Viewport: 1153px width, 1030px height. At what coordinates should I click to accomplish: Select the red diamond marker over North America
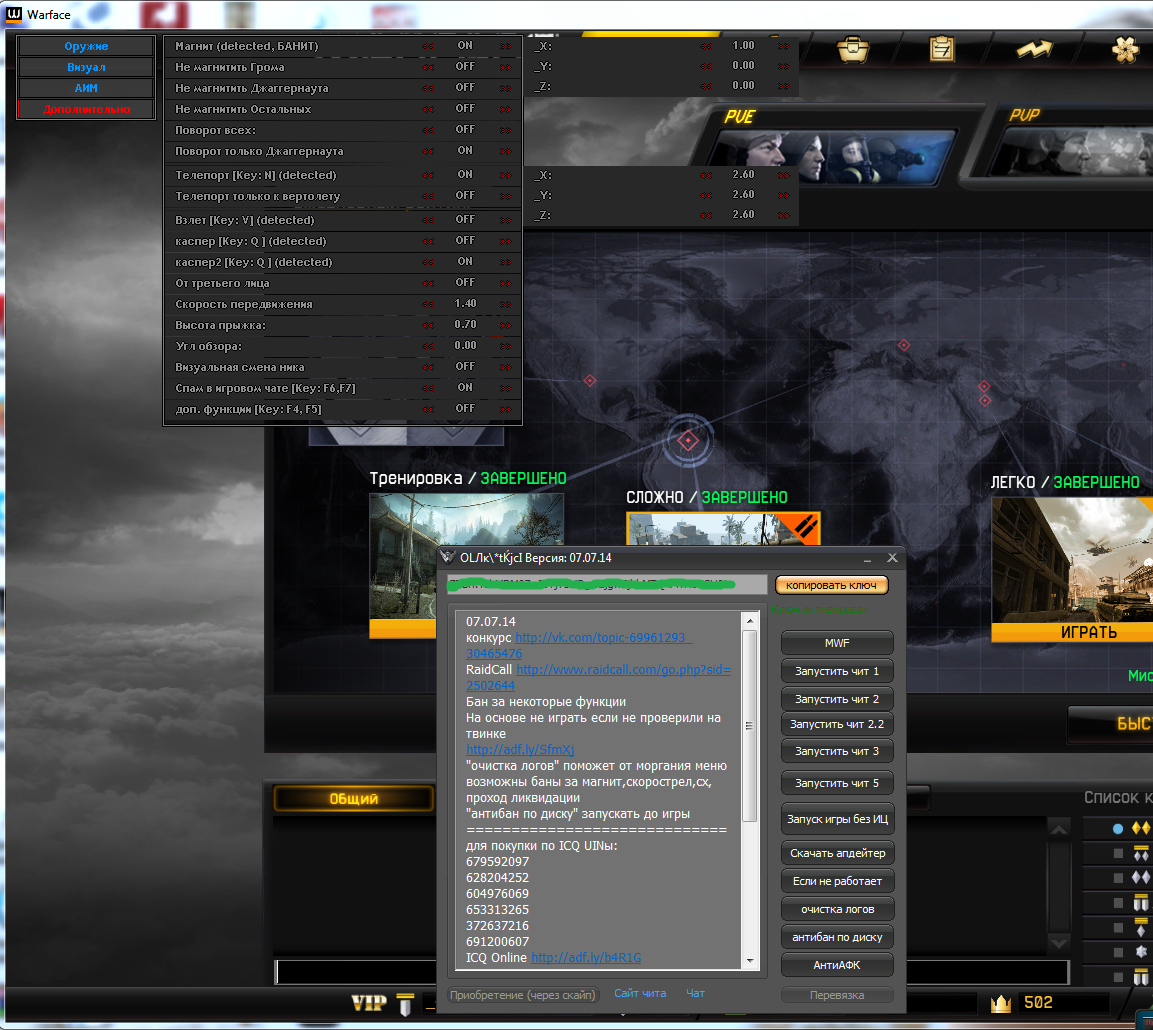point(590,380)
